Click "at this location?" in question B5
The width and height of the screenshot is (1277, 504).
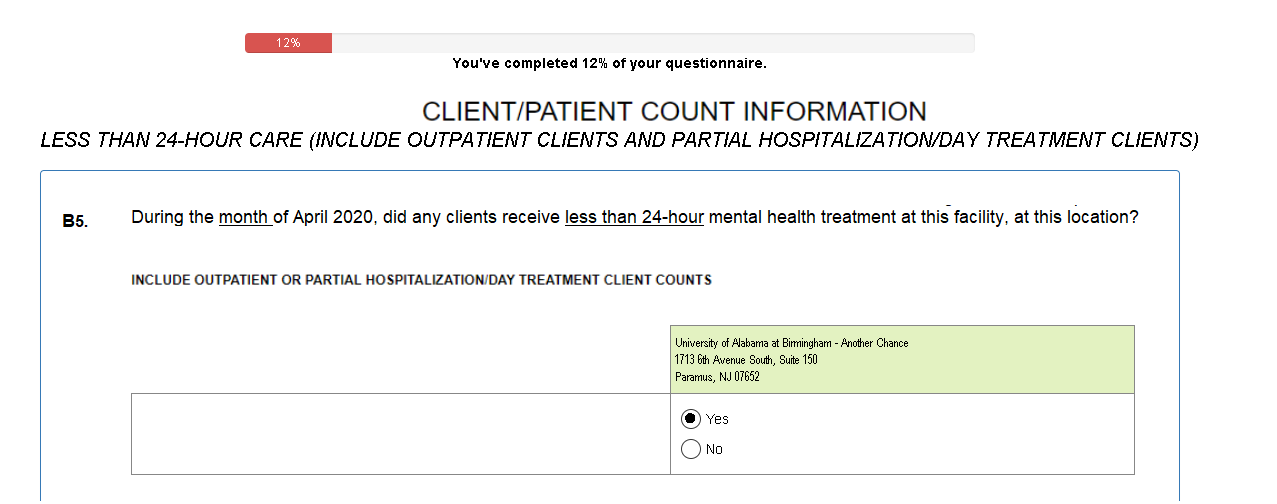coord(1075,217)
